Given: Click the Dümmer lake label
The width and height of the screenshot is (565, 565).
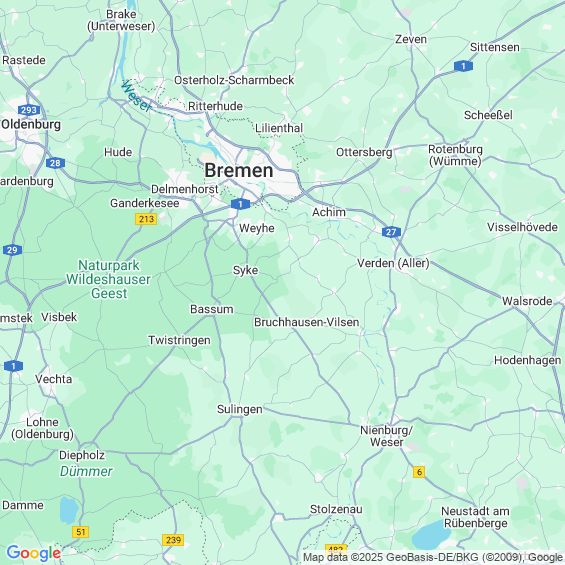Looking at the screenshot, I should coord(86,471).
